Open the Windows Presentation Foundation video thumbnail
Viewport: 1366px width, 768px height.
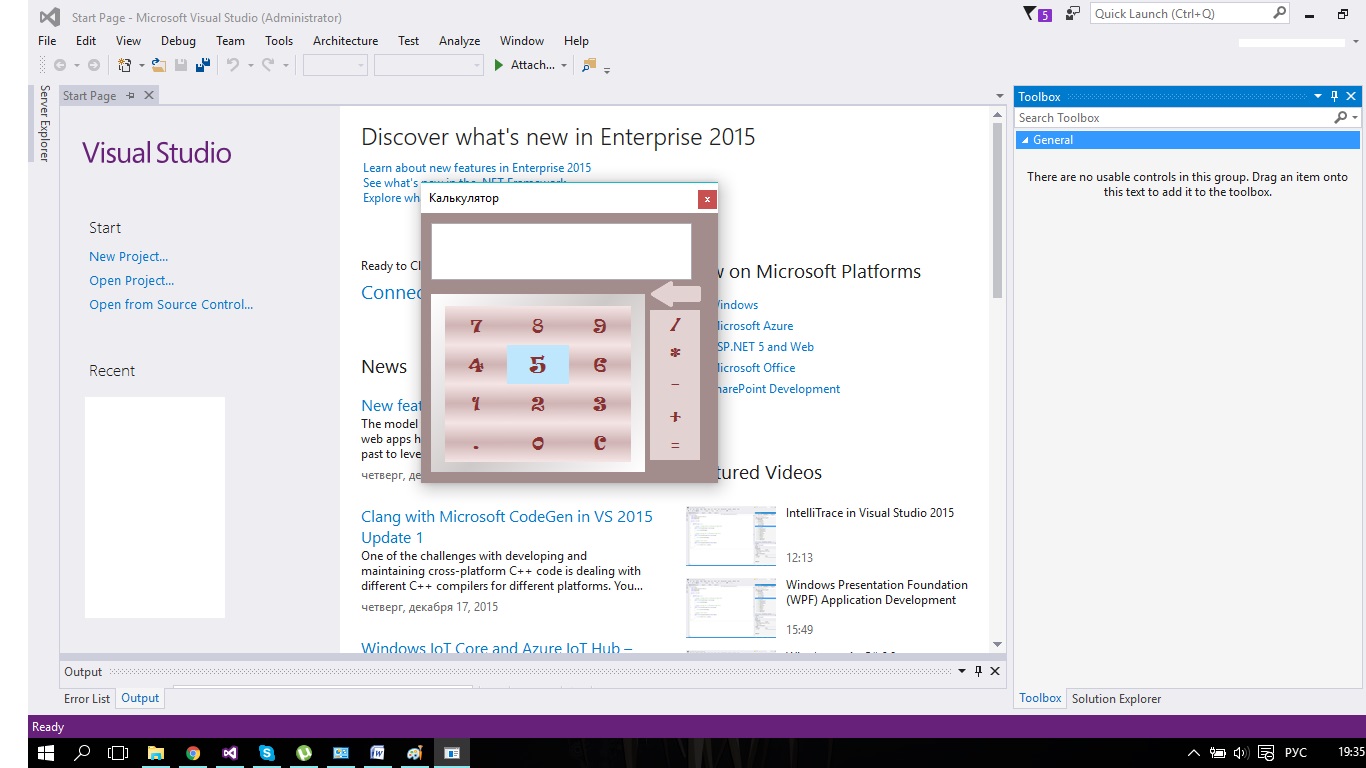tap(731, 608)
